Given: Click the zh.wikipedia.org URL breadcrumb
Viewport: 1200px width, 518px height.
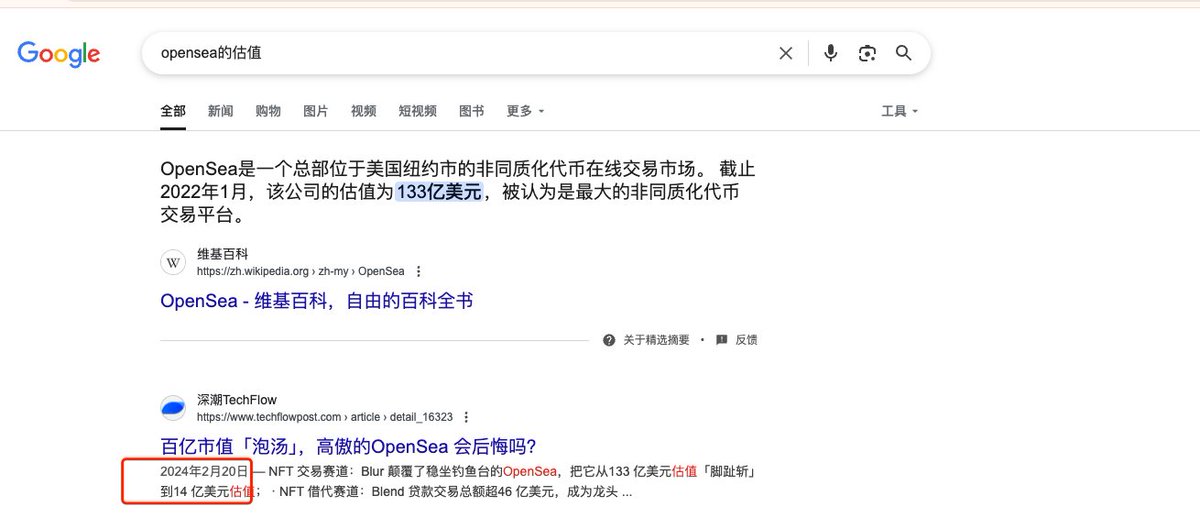Looking at the screenshot, I should tap(300, 271).
